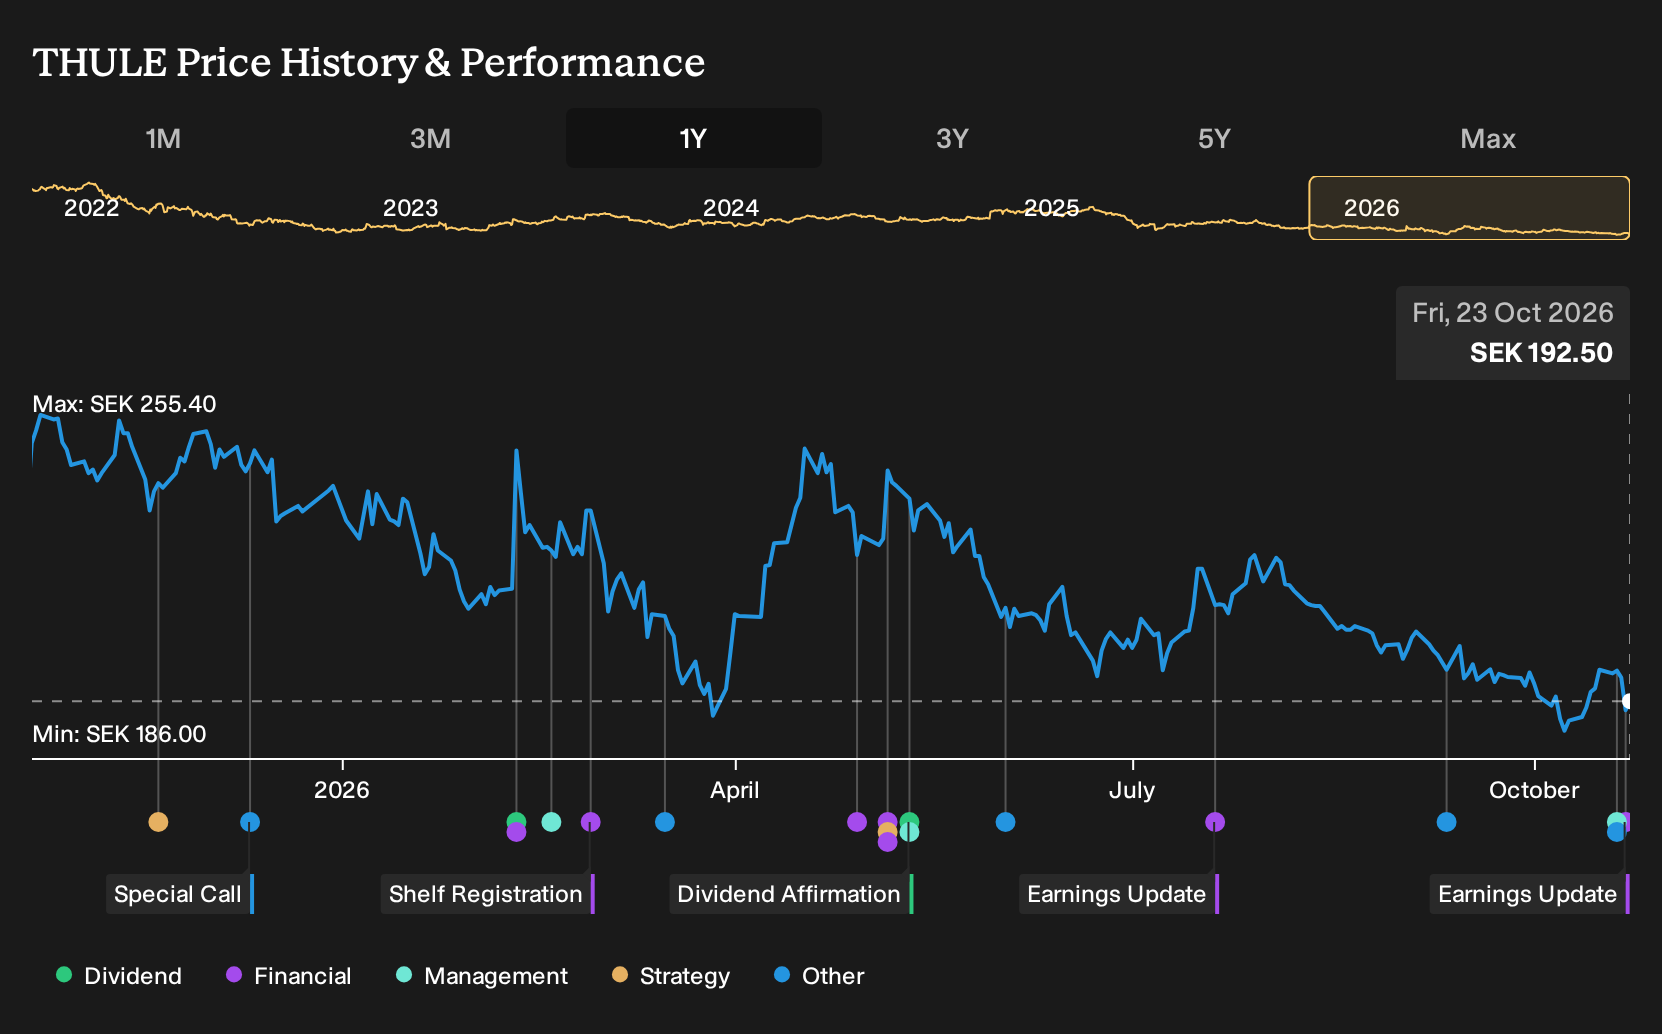The image size is (1662, 1034).
Task: Click the blue event dot above Special Call
Action: pos(250,822)
